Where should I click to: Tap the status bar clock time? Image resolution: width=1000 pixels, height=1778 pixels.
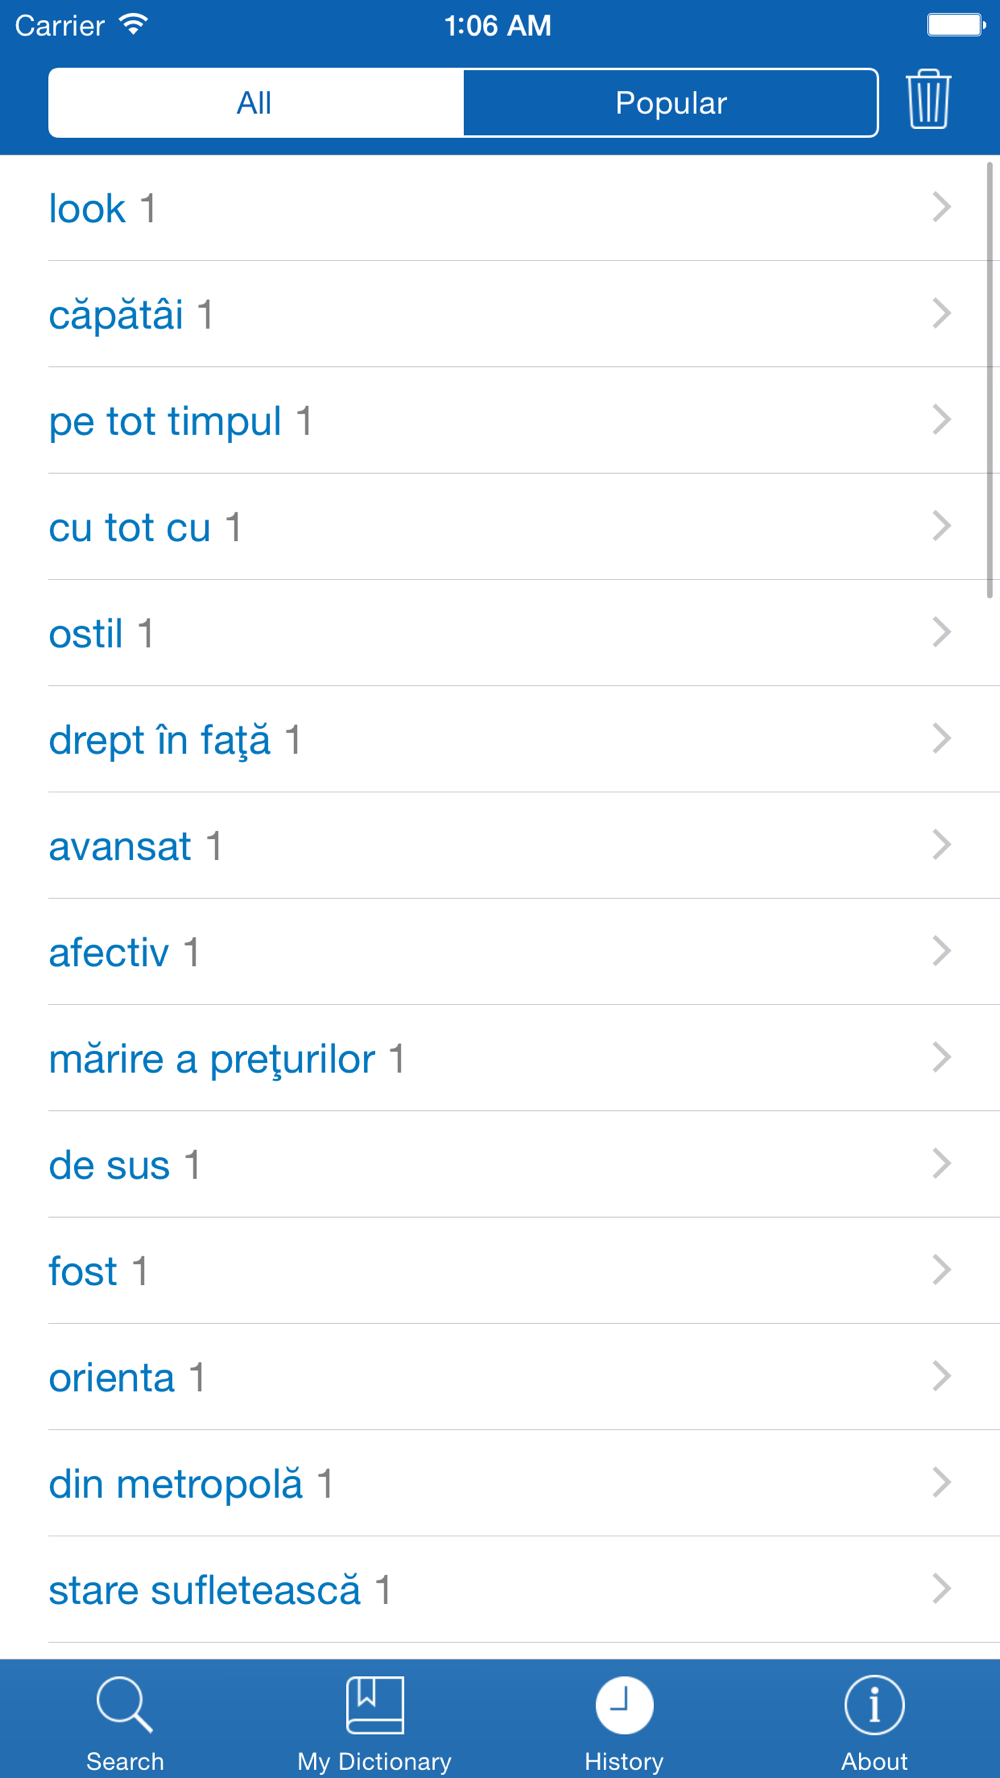point(497,25)
